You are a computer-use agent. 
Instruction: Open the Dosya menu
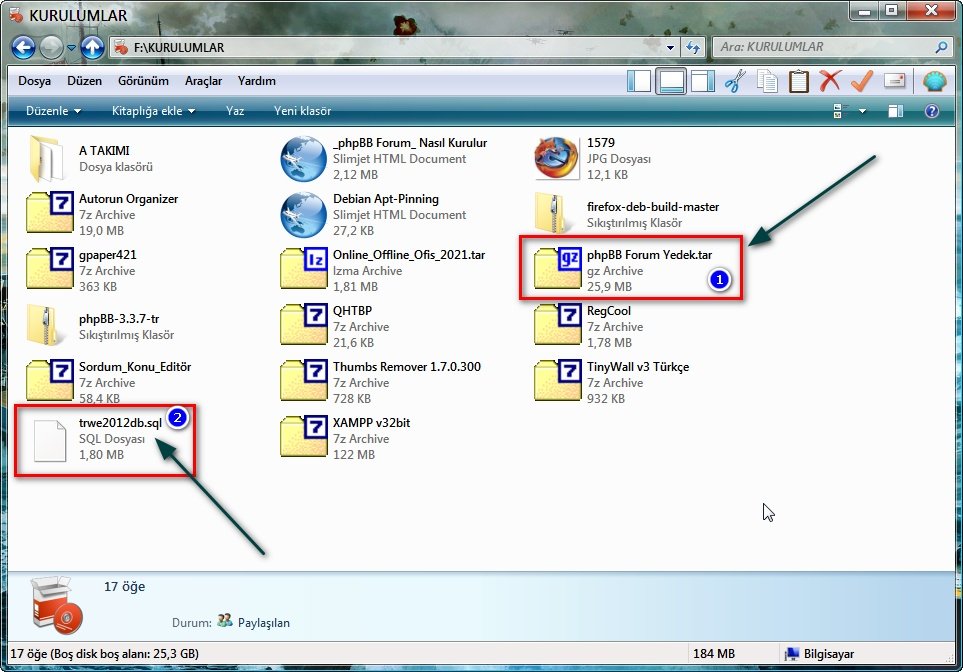pos(34,80)
